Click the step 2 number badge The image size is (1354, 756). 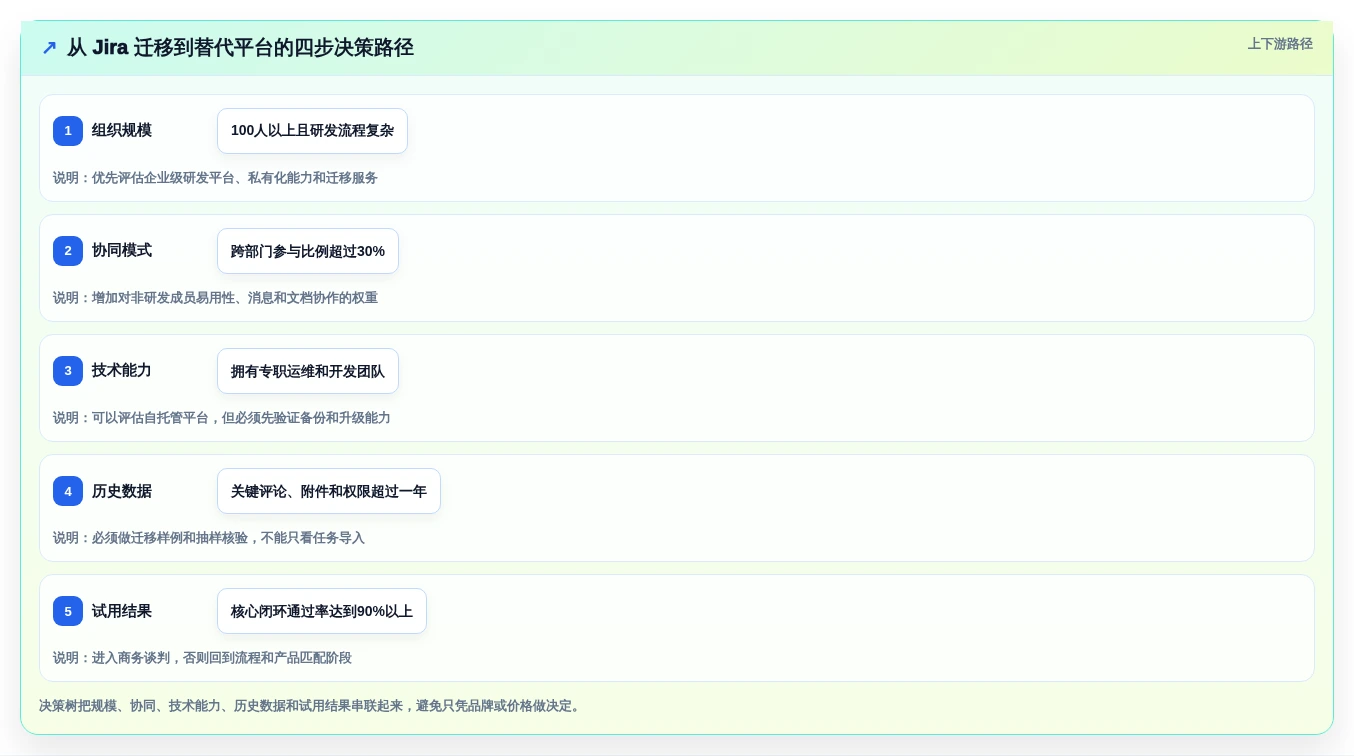(68, 251)
